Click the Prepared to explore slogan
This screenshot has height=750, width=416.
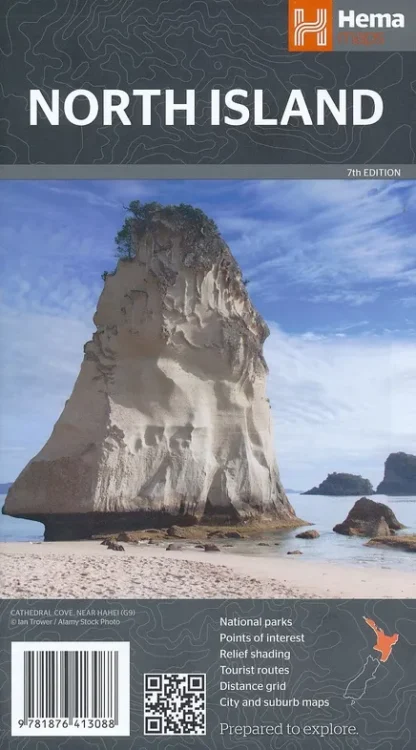click(289, 729)
